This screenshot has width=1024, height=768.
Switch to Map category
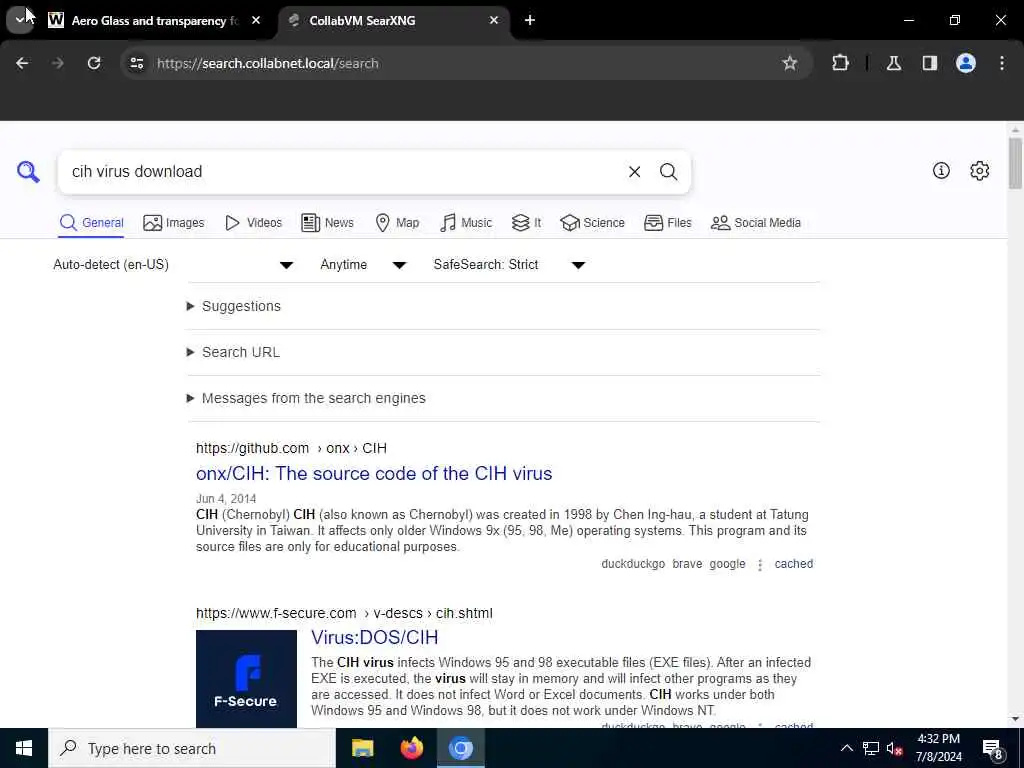(x=397, y=223)
